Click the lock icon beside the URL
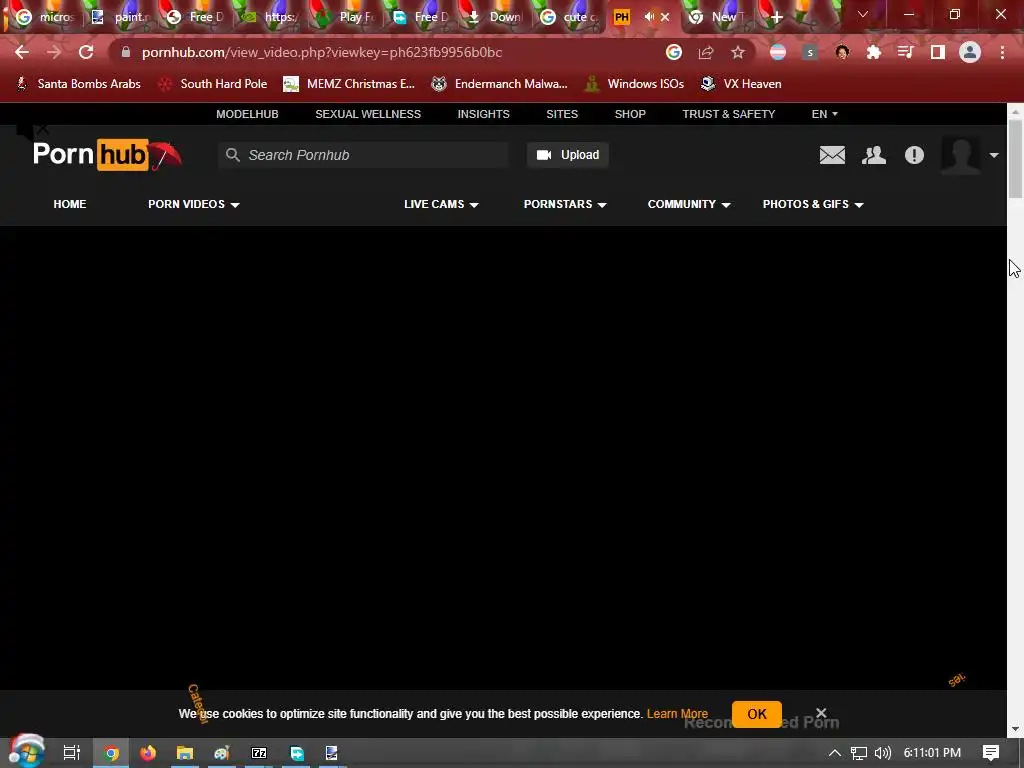The width and height of the screenshot is (1024, 768). (x=126, y=52)
